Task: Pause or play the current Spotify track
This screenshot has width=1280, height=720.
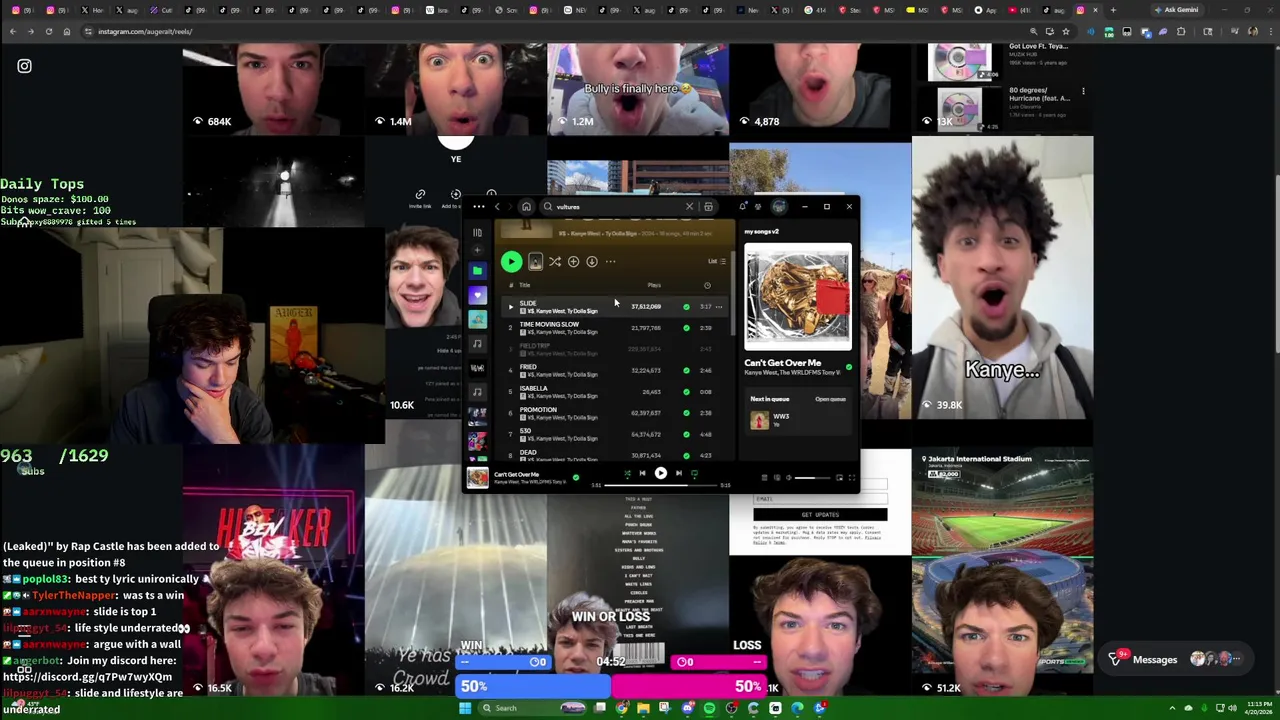Action: tap(661, 473)
